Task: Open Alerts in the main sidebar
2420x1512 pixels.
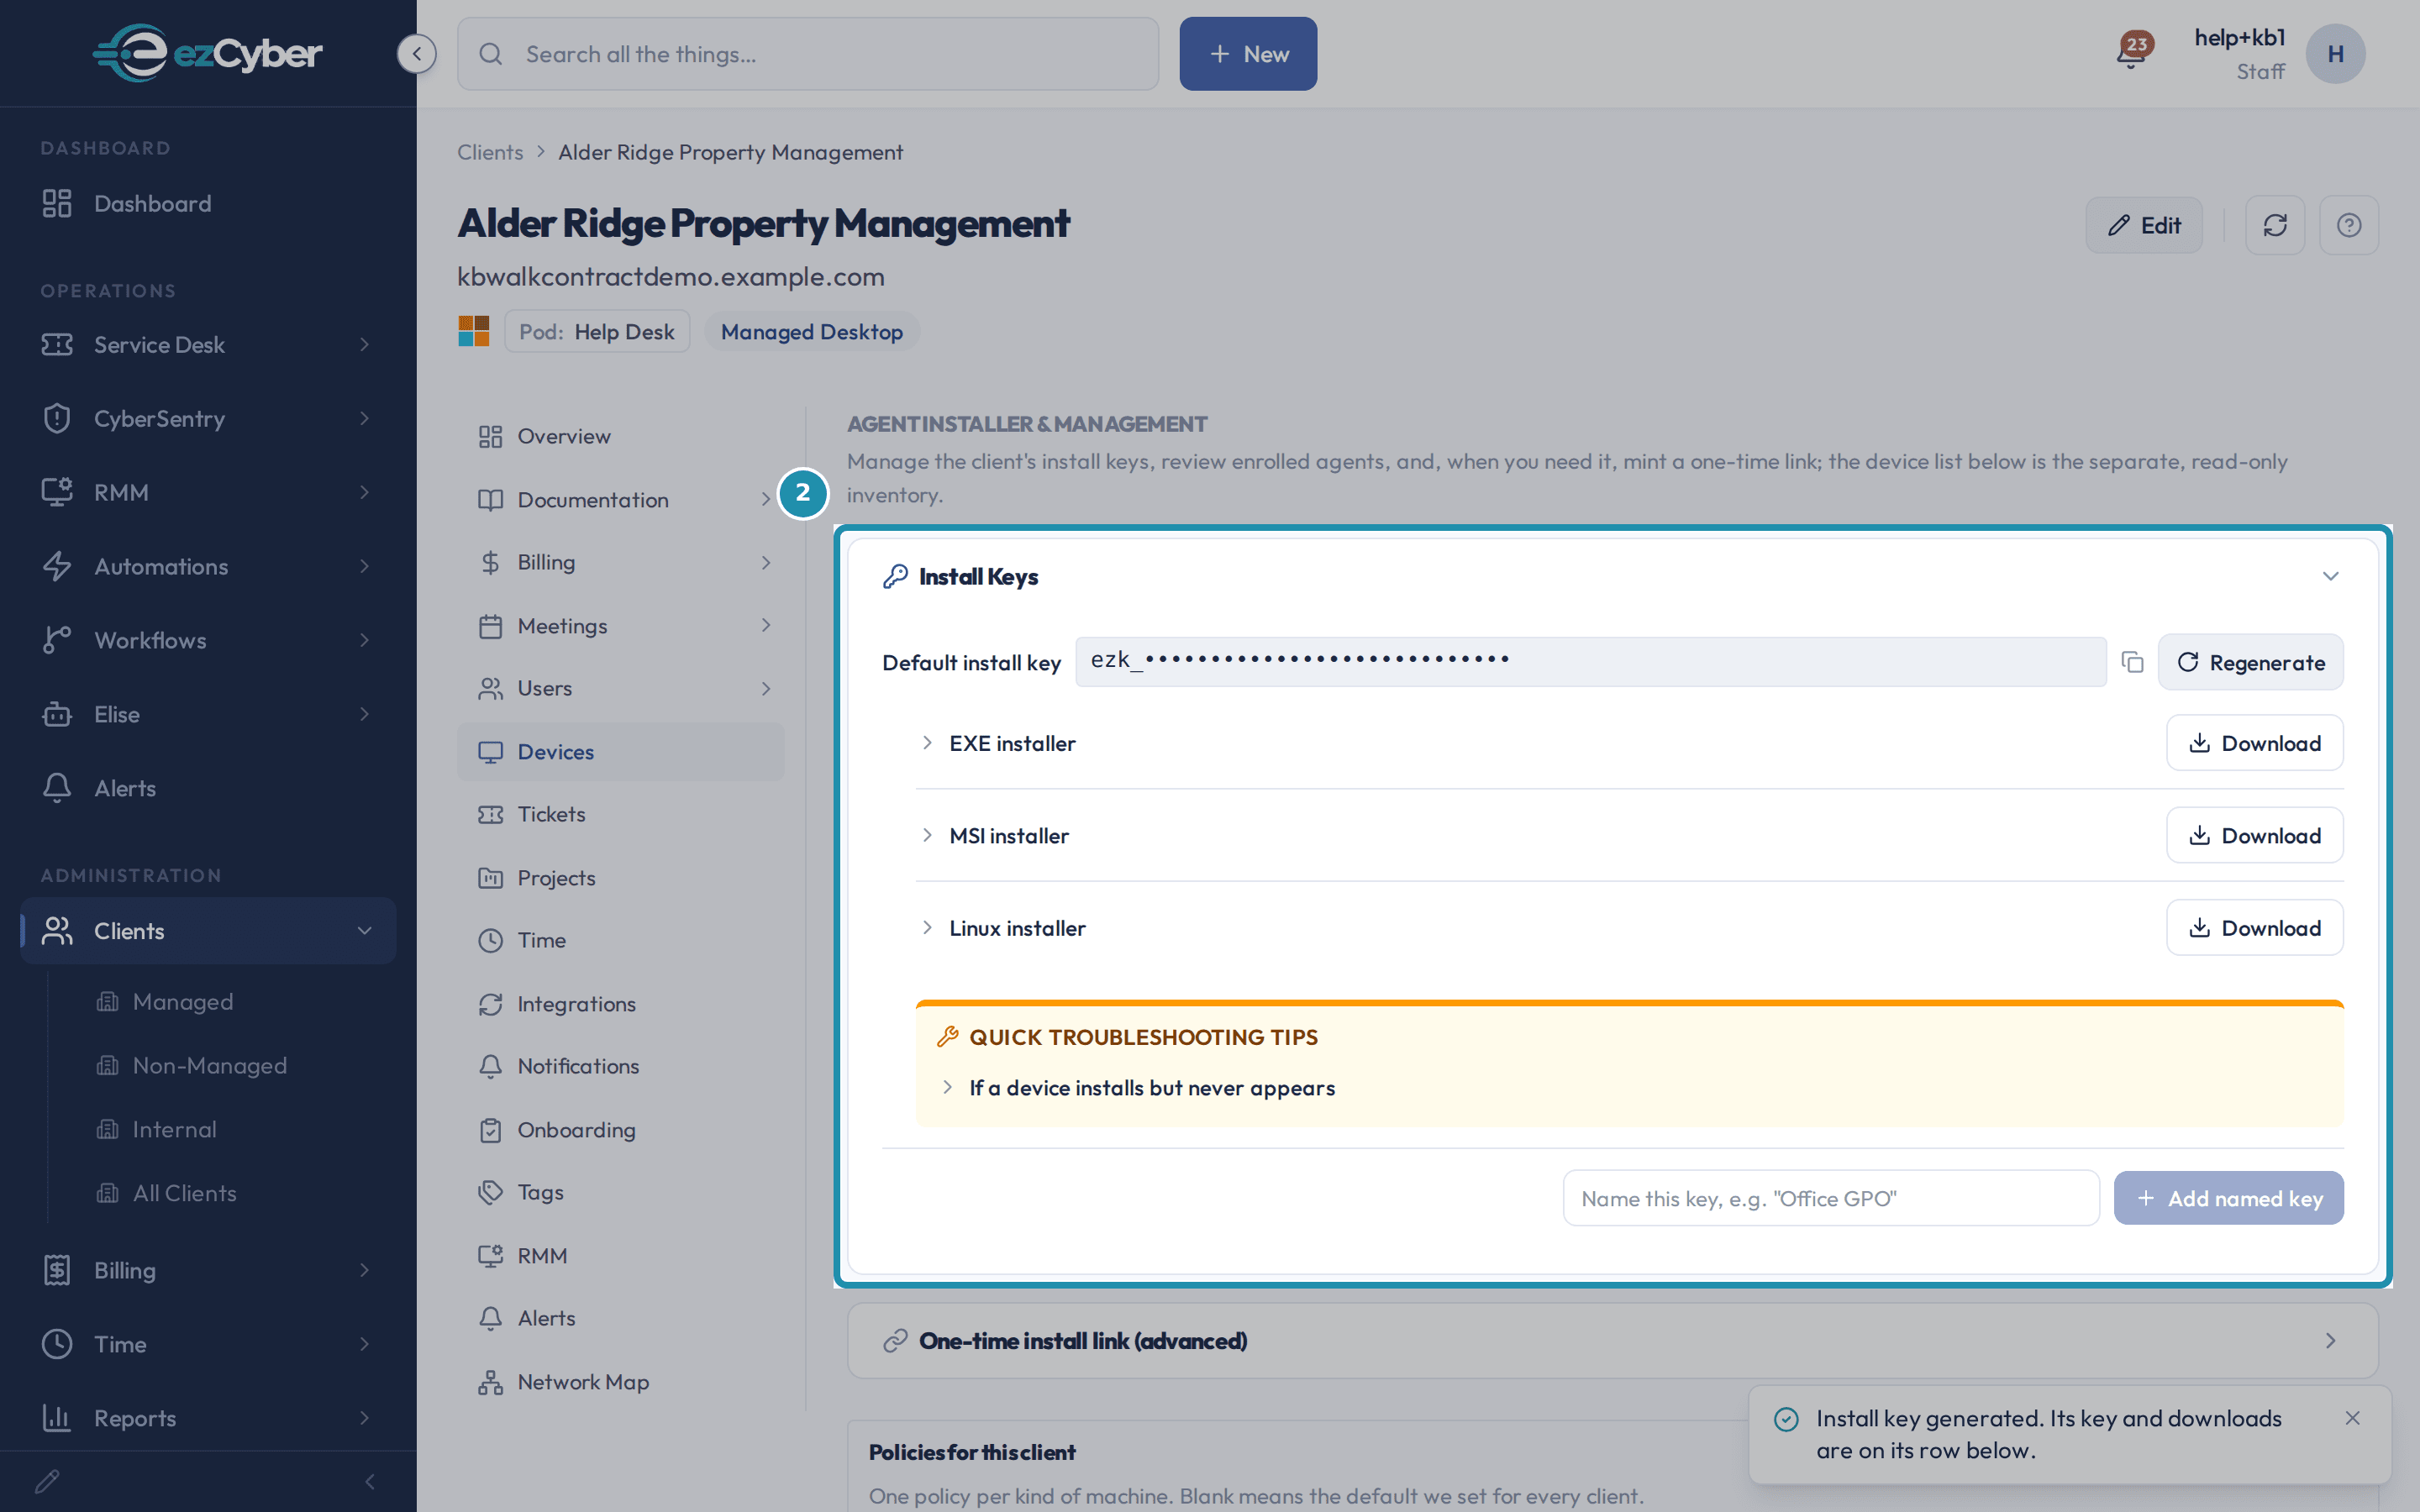Action: [208, 788]
